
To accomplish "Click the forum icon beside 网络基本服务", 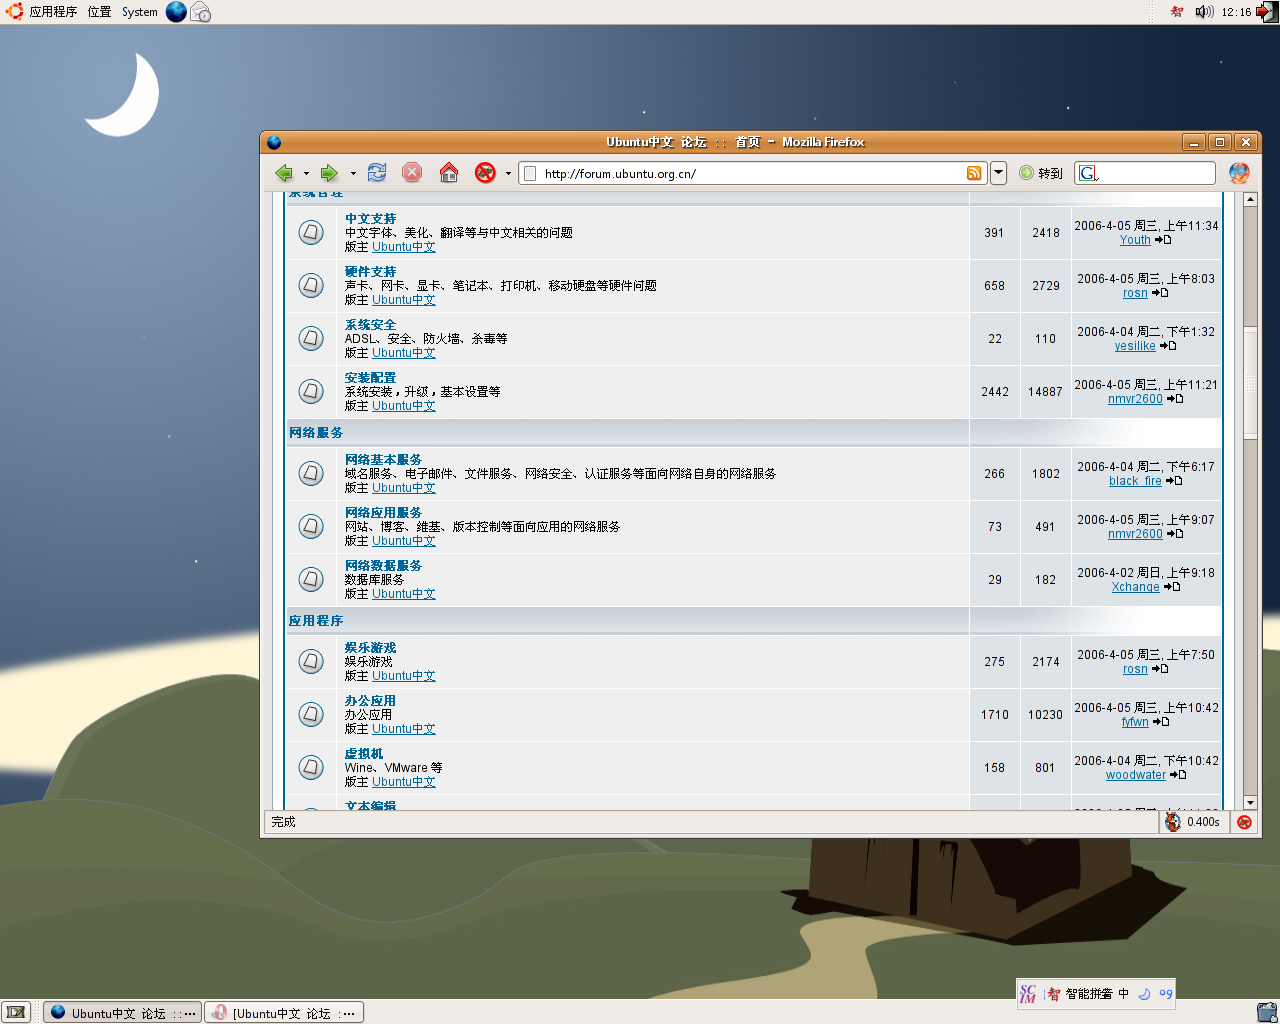I will coord(311,474).
